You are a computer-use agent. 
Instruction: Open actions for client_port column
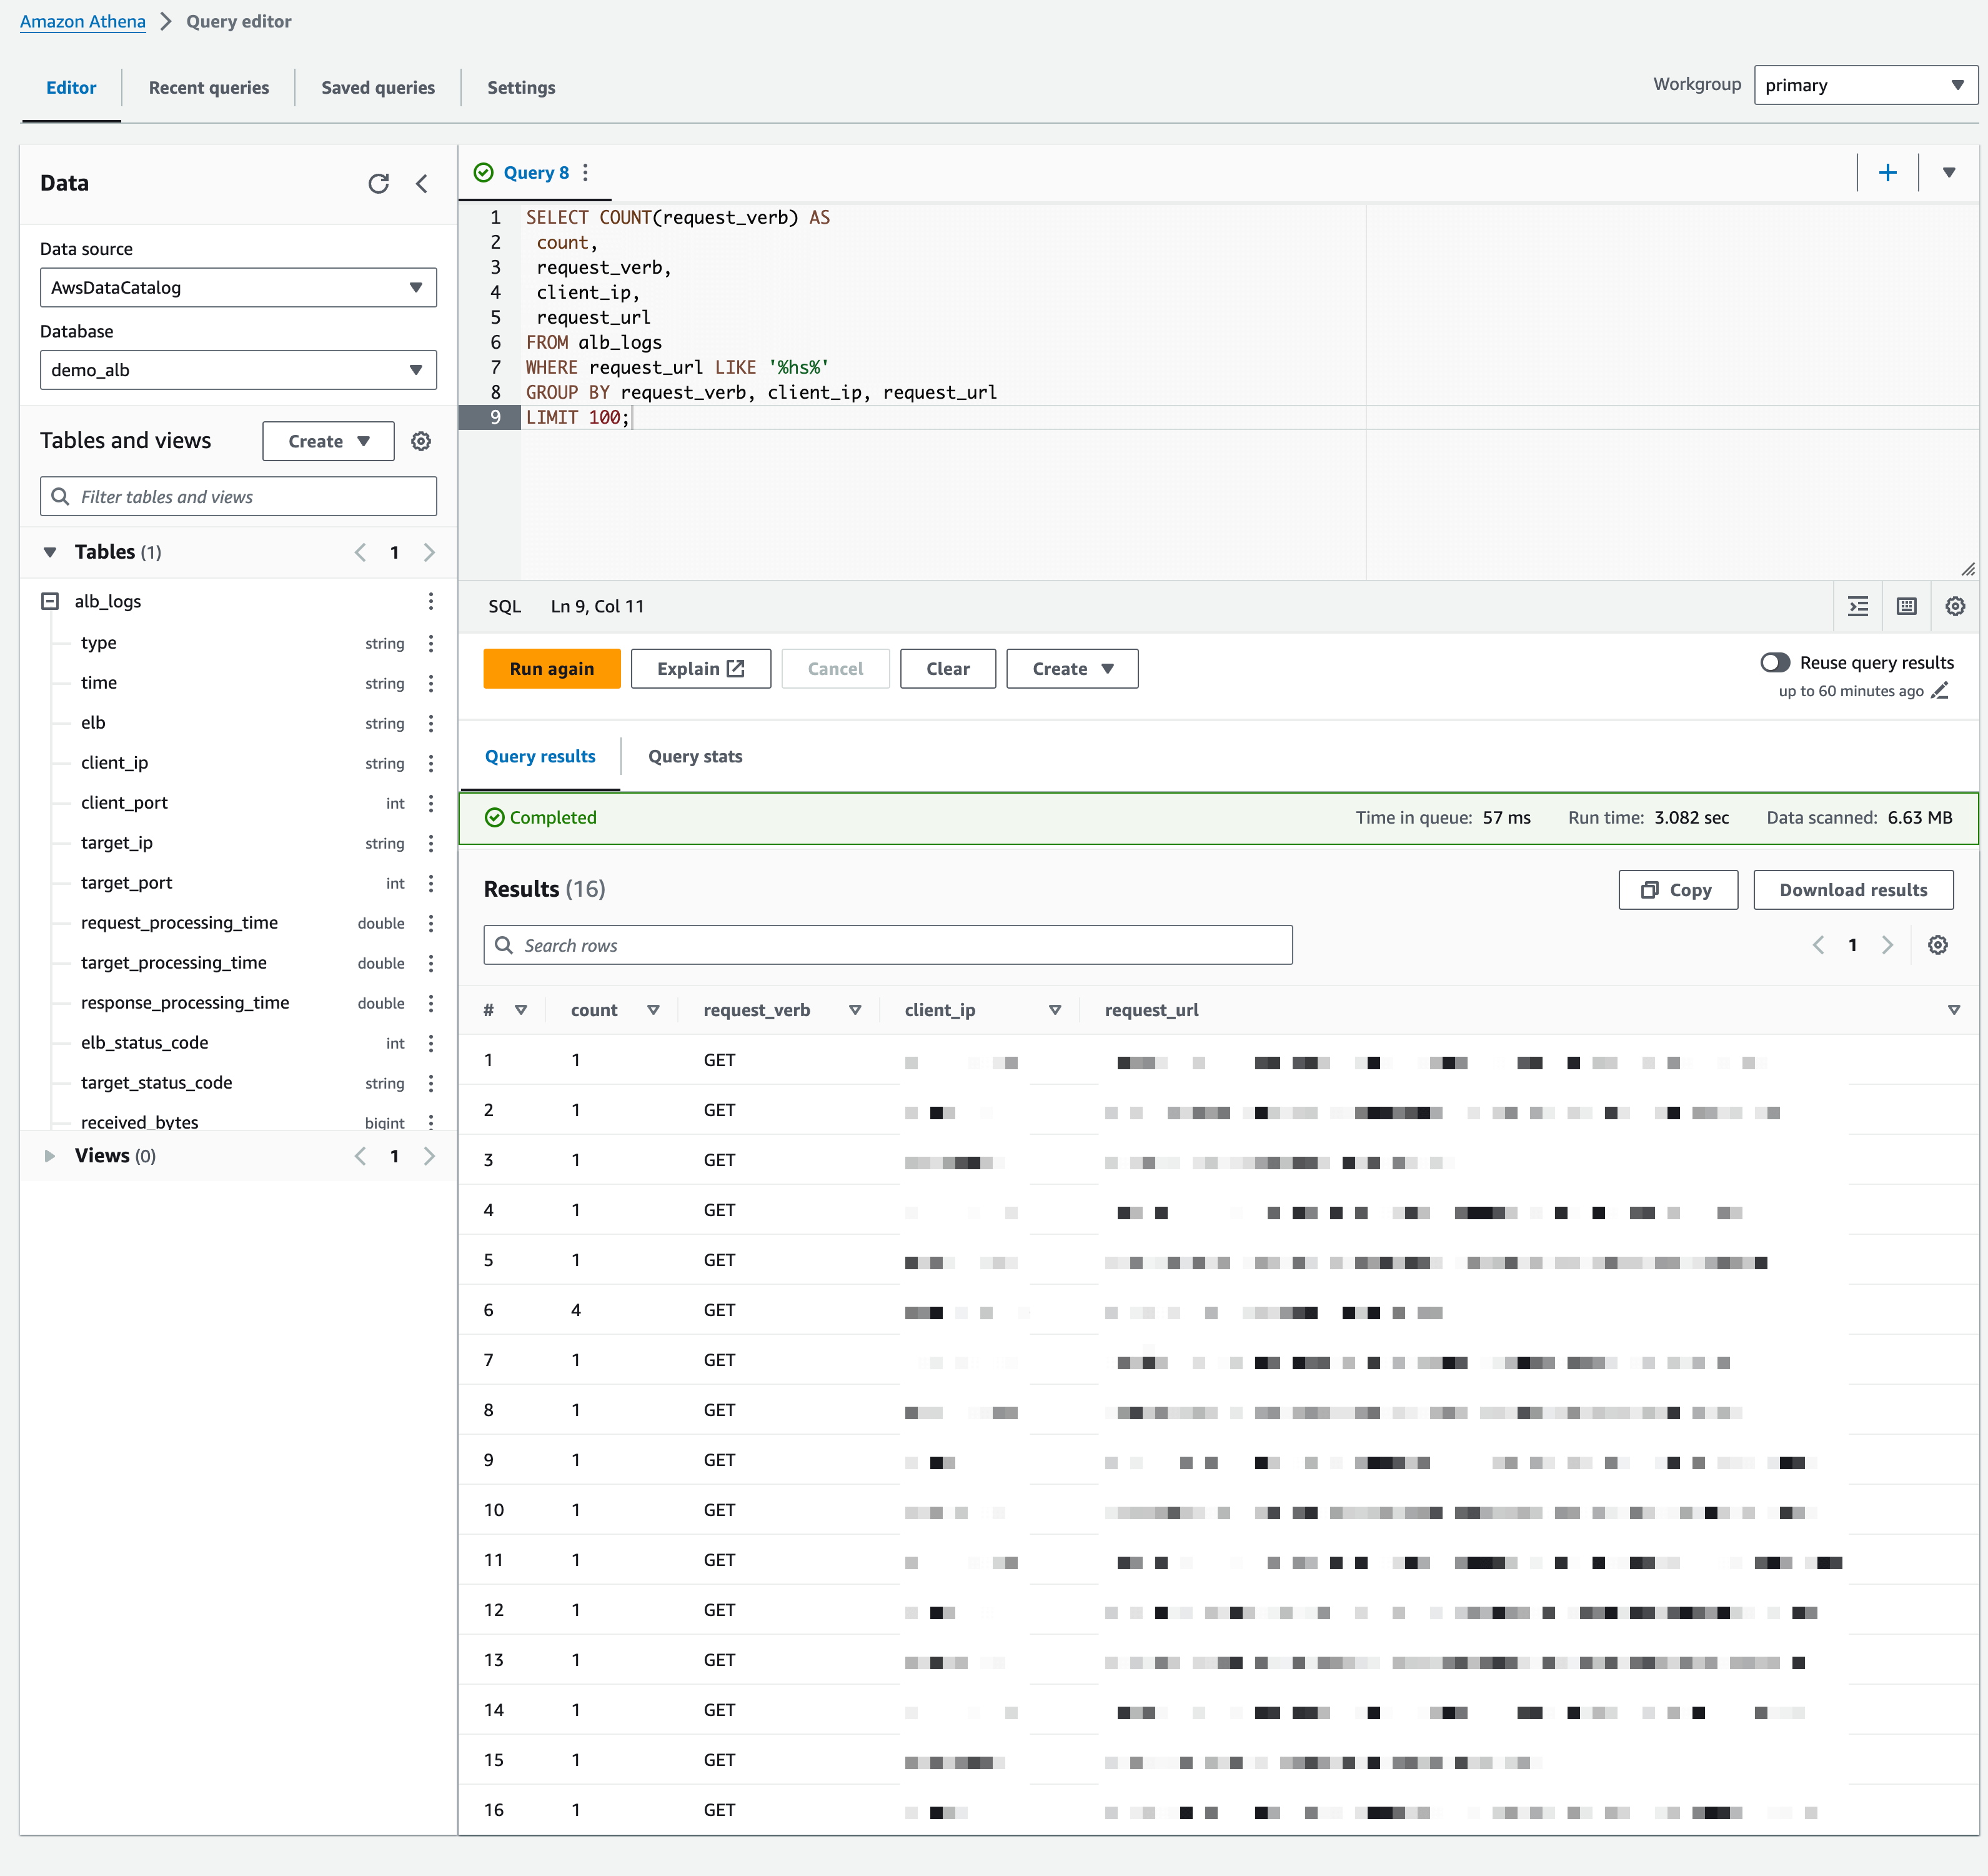point(431,803)
